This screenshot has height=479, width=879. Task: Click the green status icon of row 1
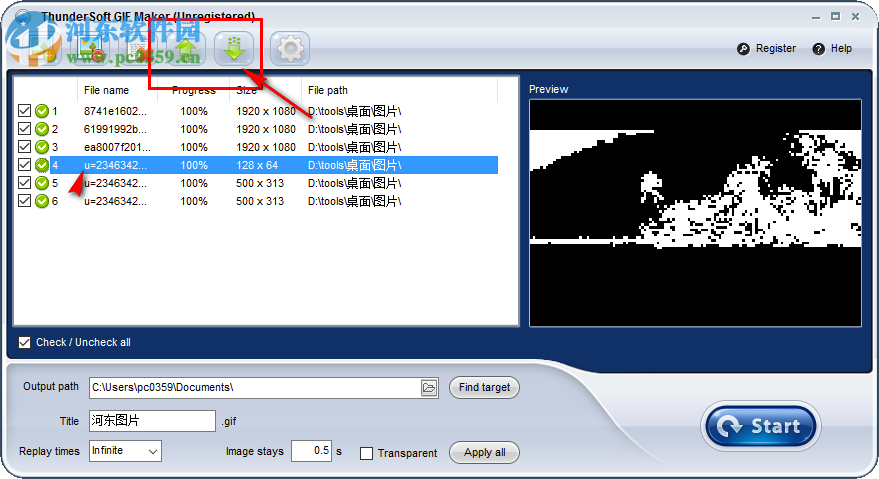coord(42,111)
